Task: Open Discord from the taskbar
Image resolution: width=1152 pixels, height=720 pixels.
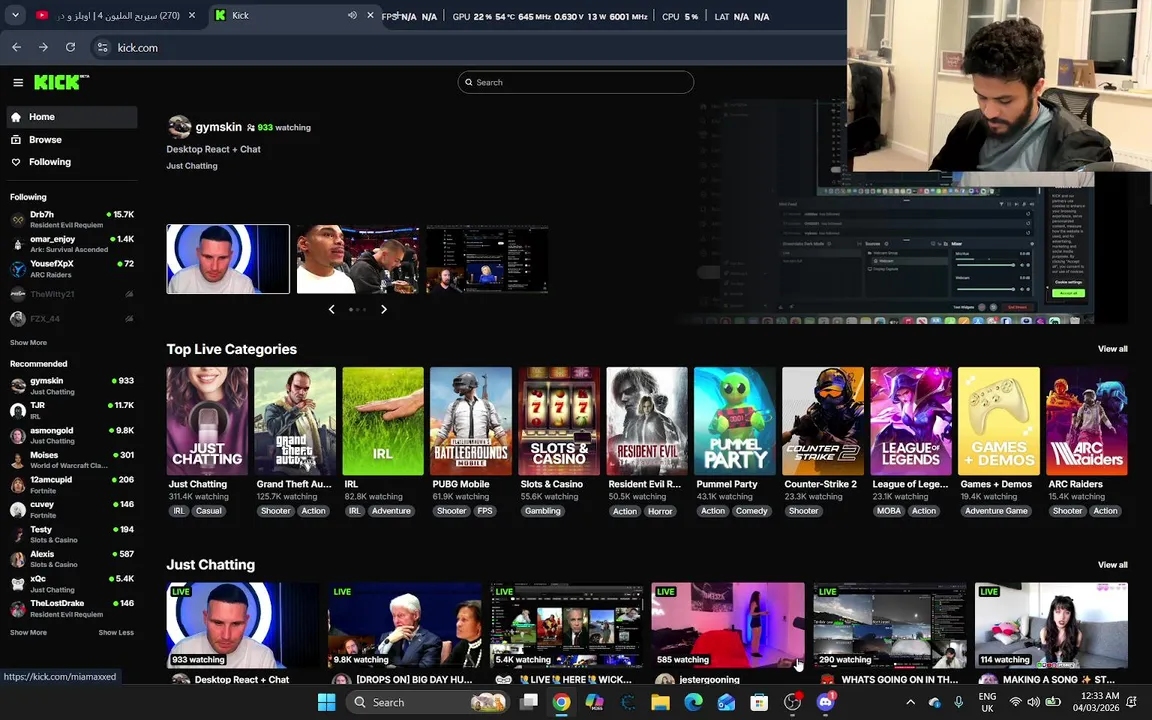Action: coord(825,702)
